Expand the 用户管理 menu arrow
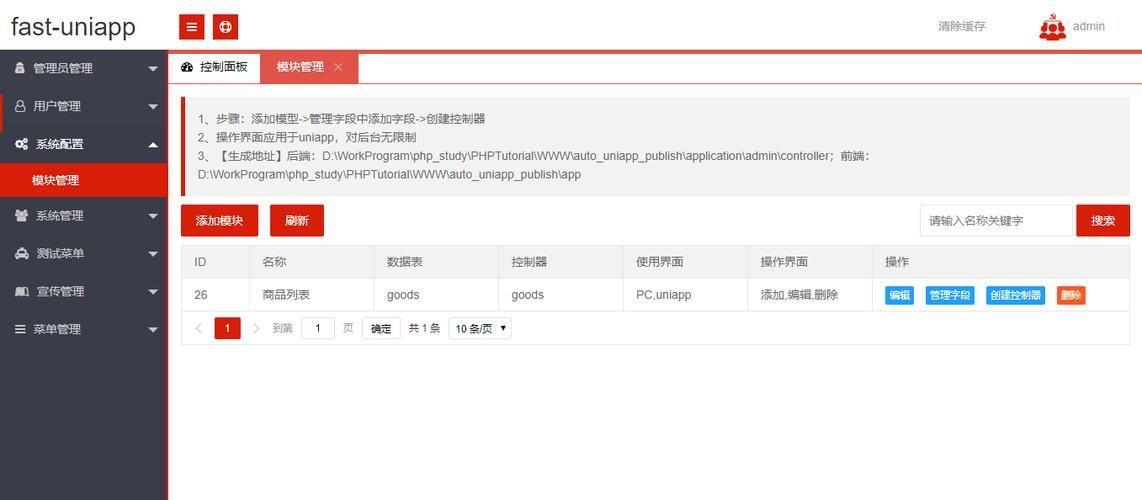Viewport: 1142px width, 500px height. (152, 106)
